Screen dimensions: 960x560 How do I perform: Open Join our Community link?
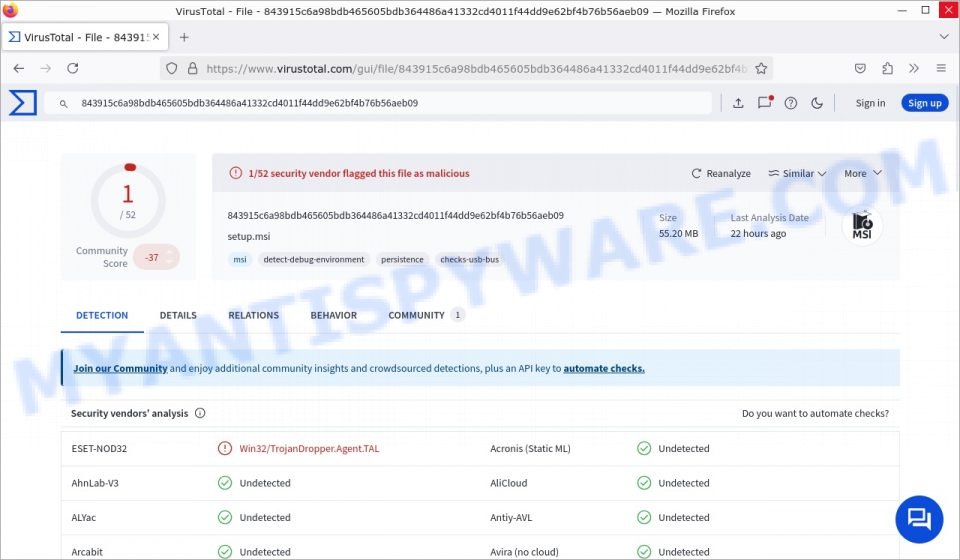pyautogui.click(x=121, y=368)
